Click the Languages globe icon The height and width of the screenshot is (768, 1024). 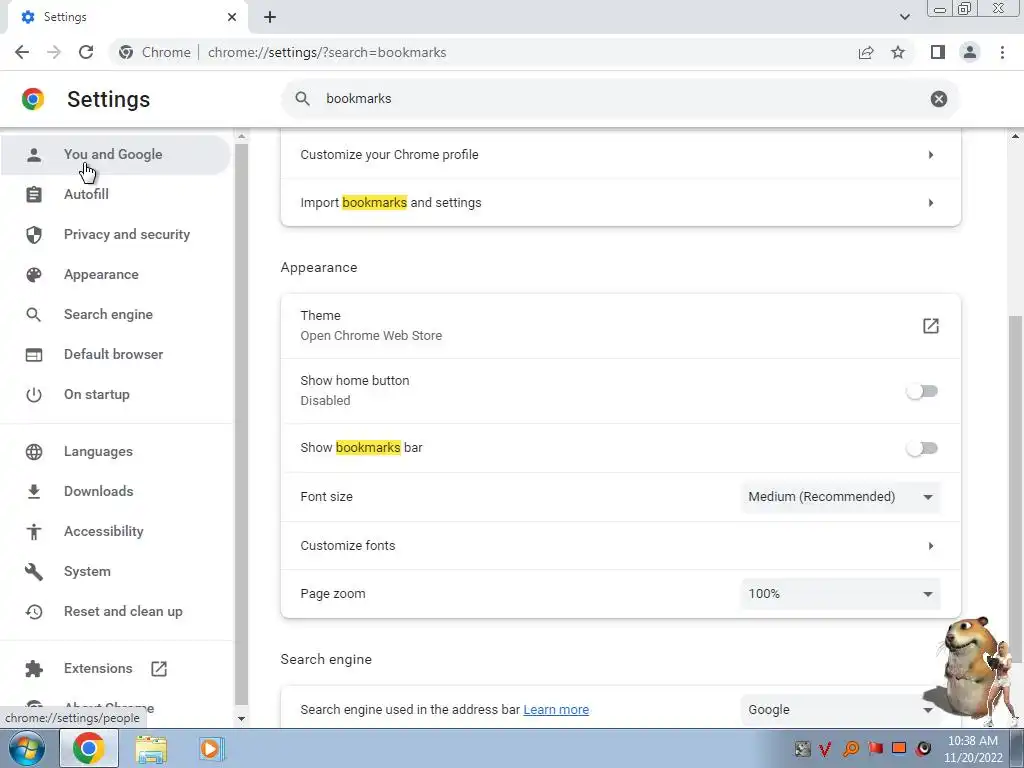click(33, 452)
